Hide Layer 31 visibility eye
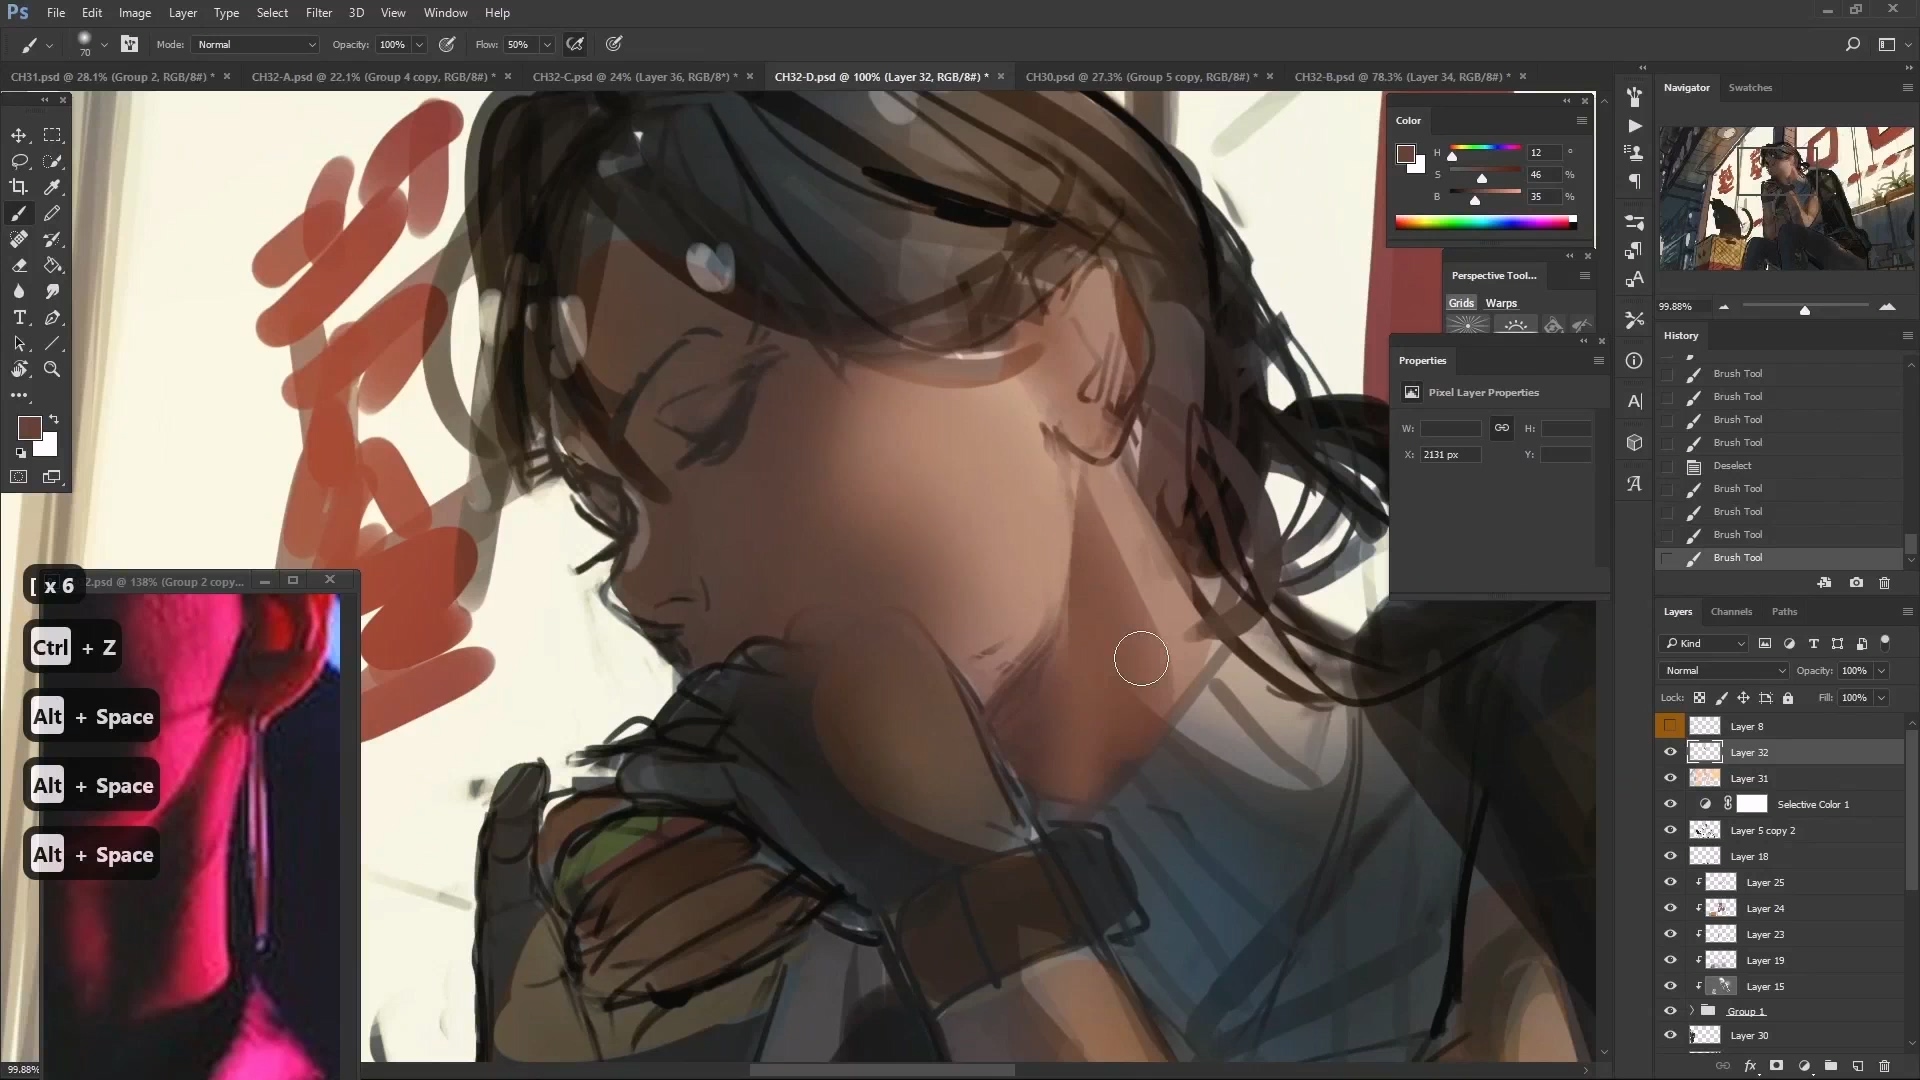This screenshot has width=1920, height=1080. tap(1670, 778)
